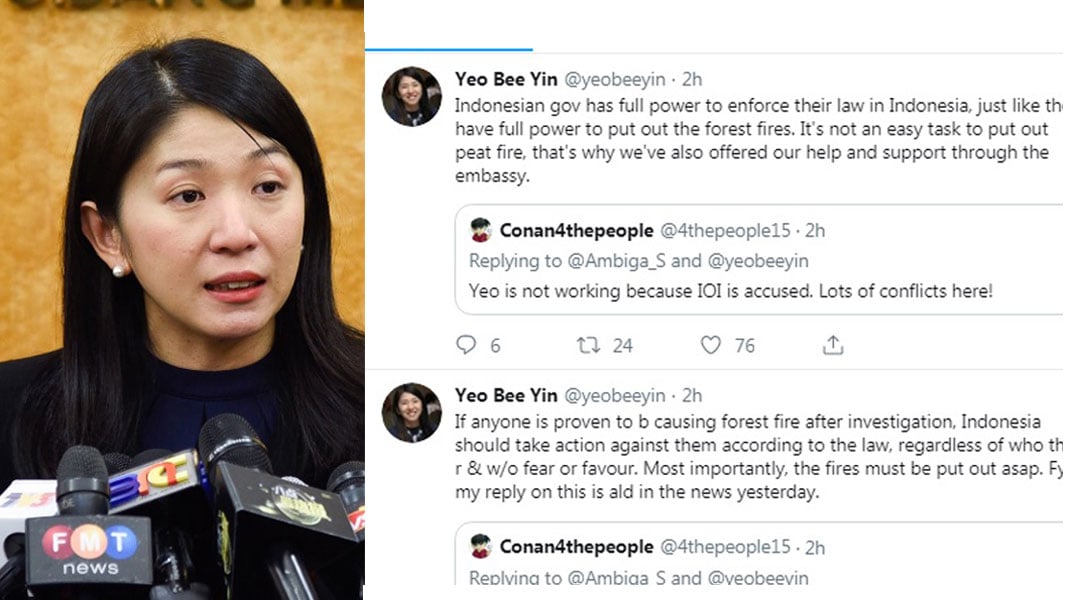The width and height of the screenshot is (1080, 600).
Task: Open Yeo Bee Yin's avatar on second tweet
Action: (412, 413)
